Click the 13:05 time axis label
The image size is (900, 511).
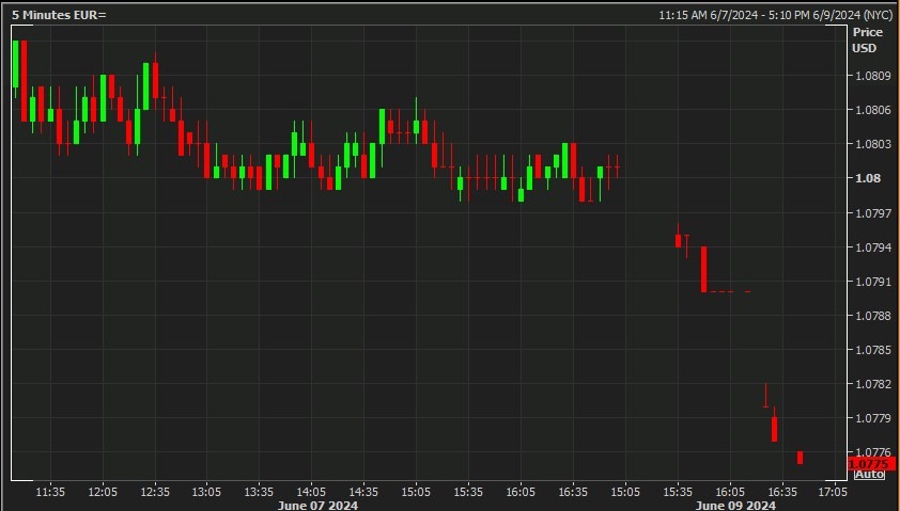(206, 492)
